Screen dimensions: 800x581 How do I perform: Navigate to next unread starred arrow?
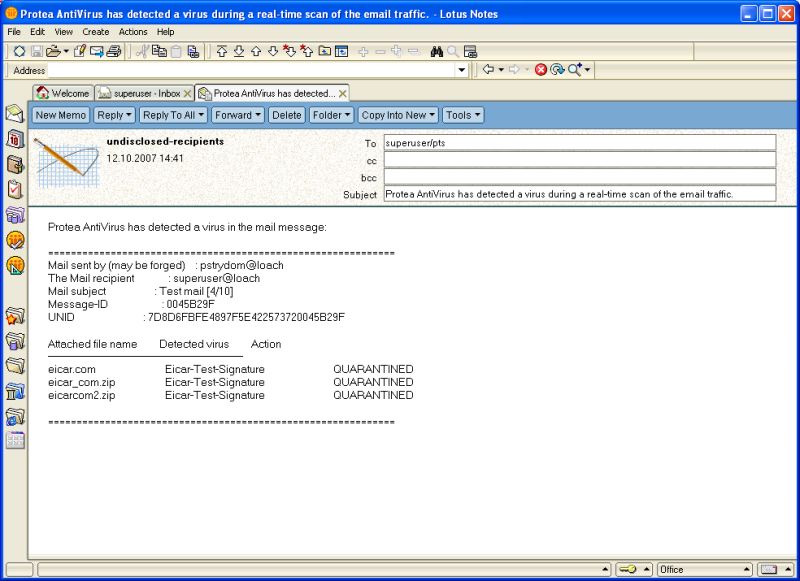click(x=290, y=51)
